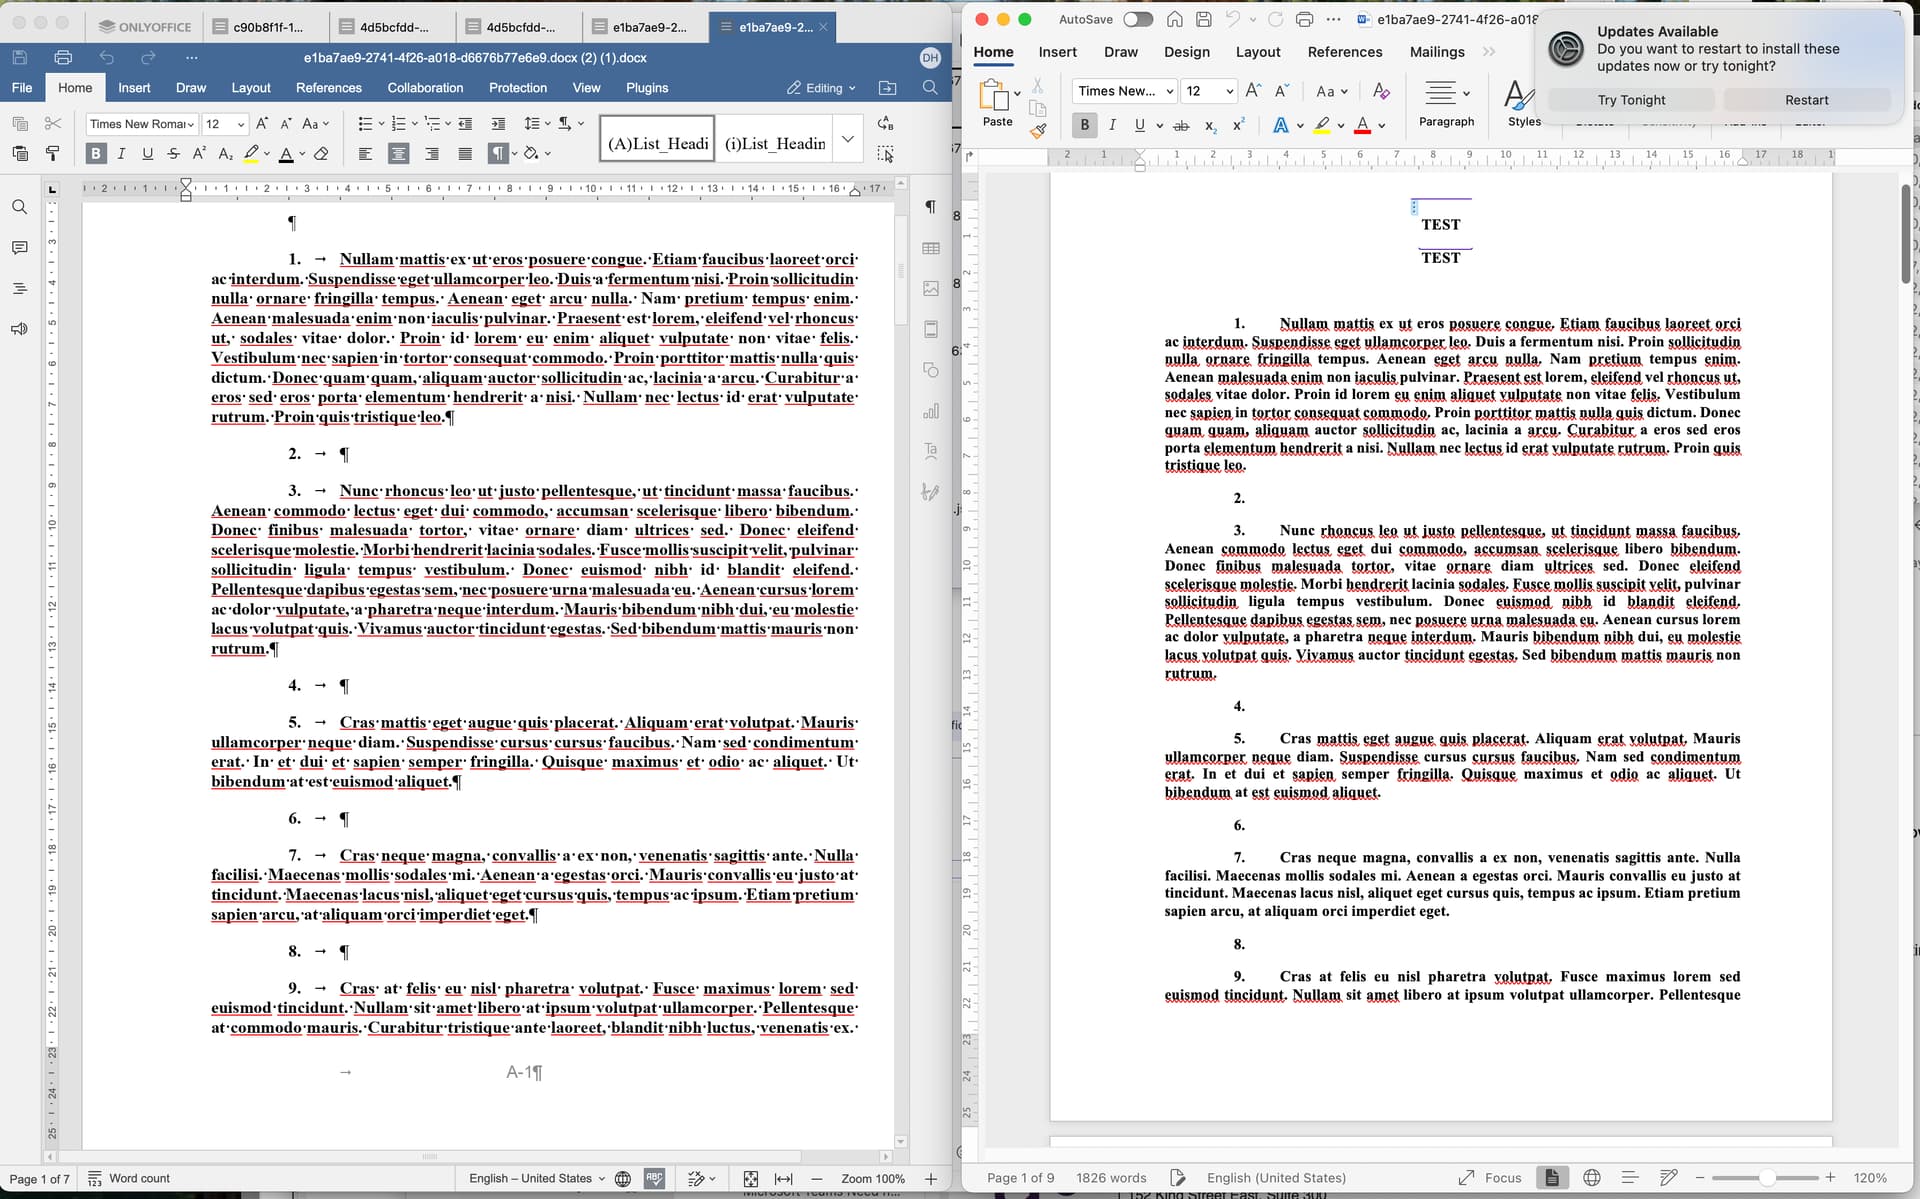
Task: Click the Word save disk icon
Action: (1204, 19)
